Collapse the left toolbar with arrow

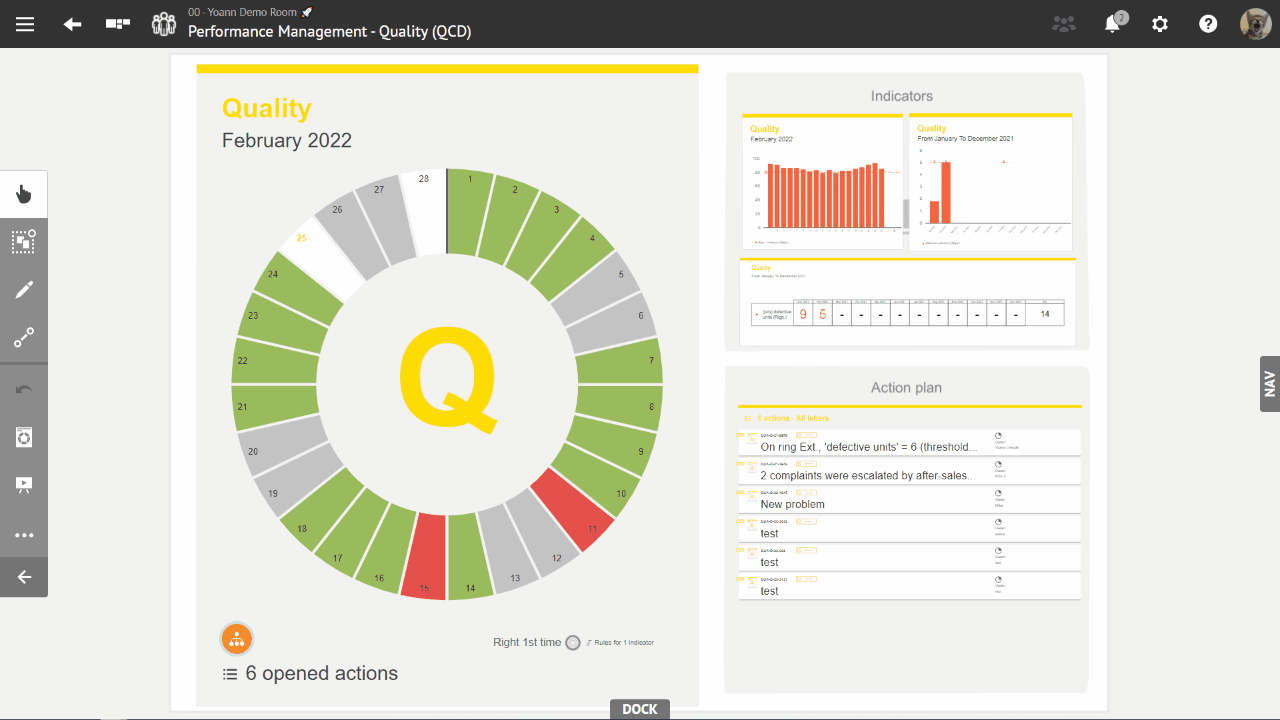coord(24,577)
